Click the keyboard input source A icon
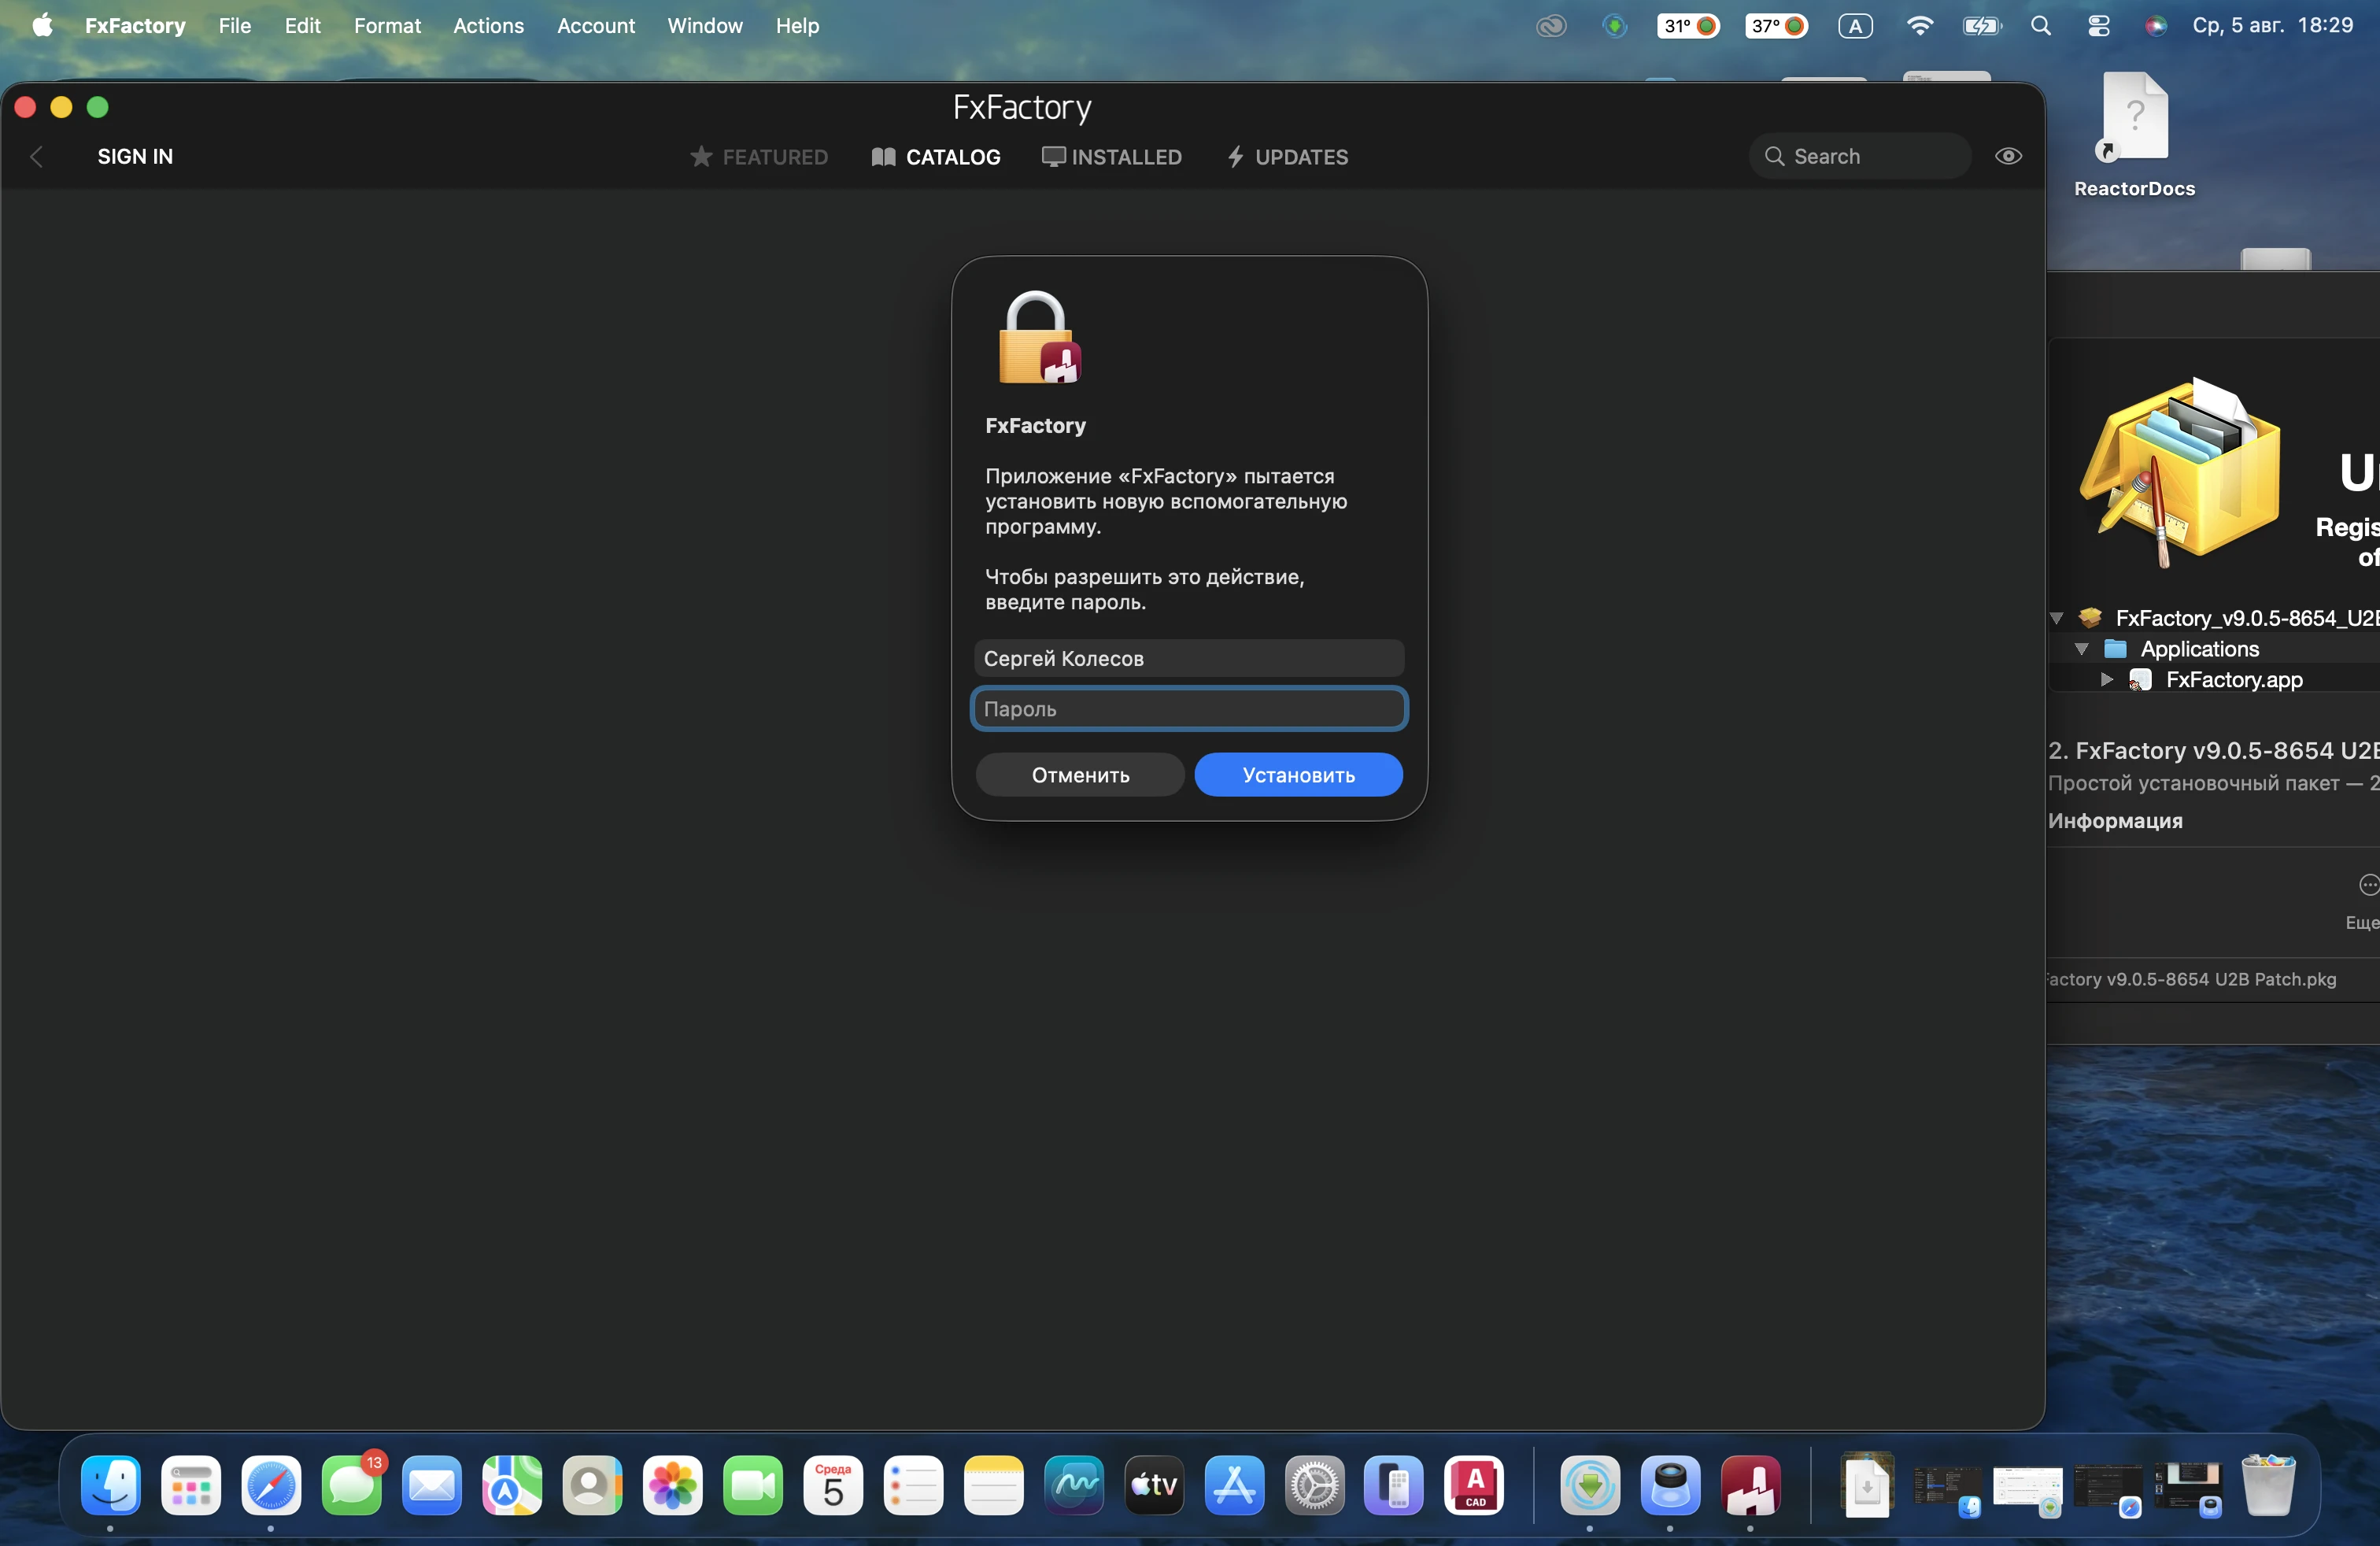Image resolution: width=2380 pixels, height=1546 pixels. 1856,26
